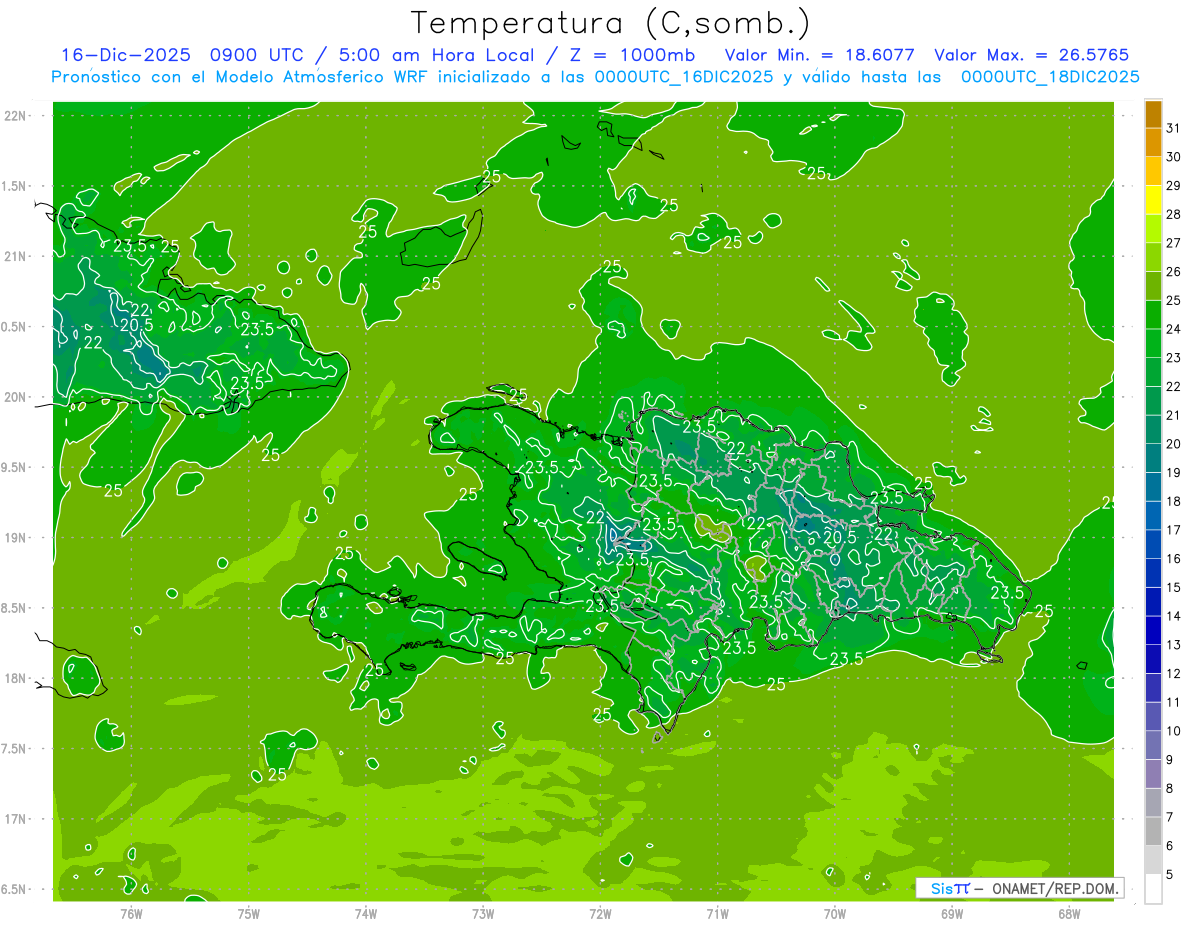Viewport: 1200px width, 927px height.
Task: Click the "0900 UTC" time text
Action: pyautogui.click(x=256, y=55)
